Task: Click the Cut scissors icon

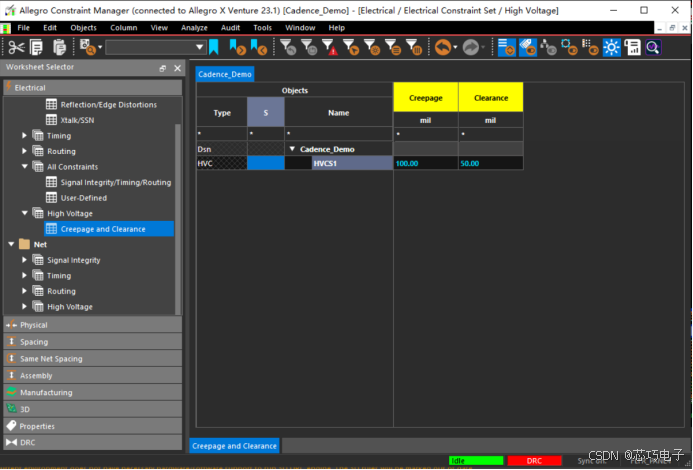Action: [x=16, y=47]
